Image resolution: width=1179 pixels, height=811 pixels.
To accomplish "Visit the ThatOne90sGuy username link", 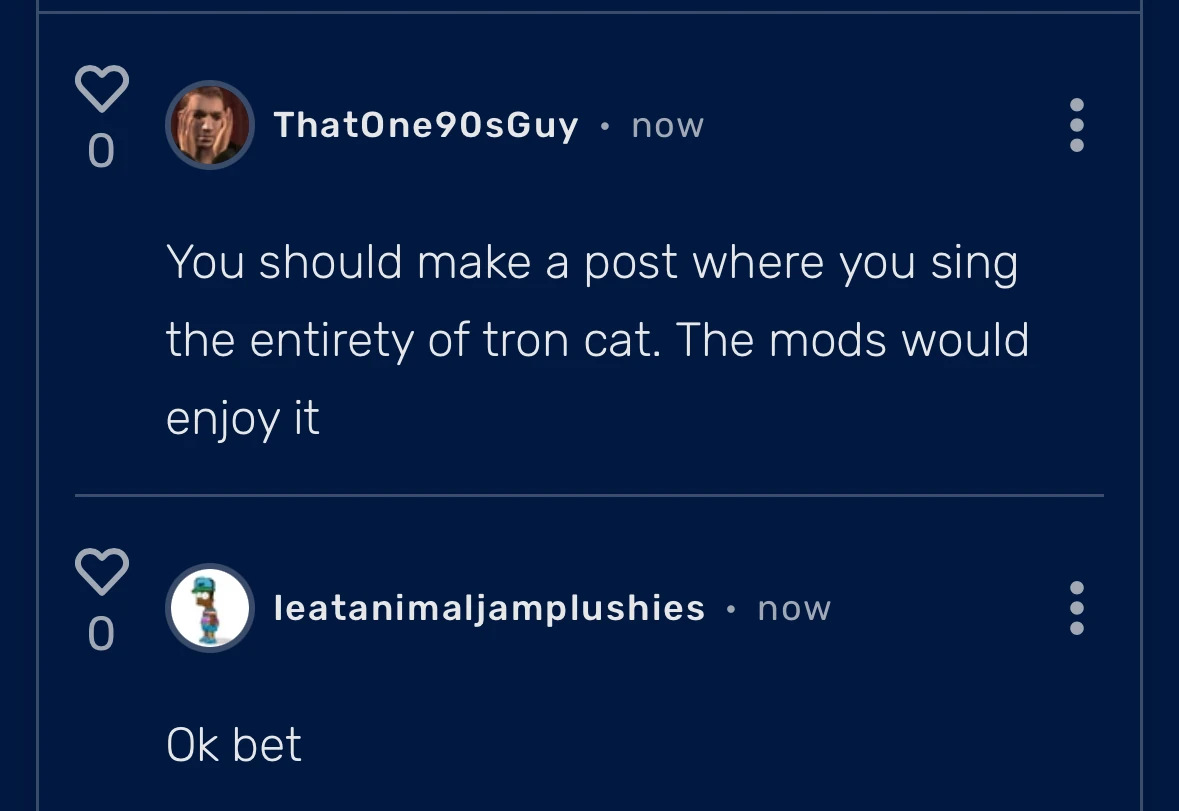I will point(426,125).
